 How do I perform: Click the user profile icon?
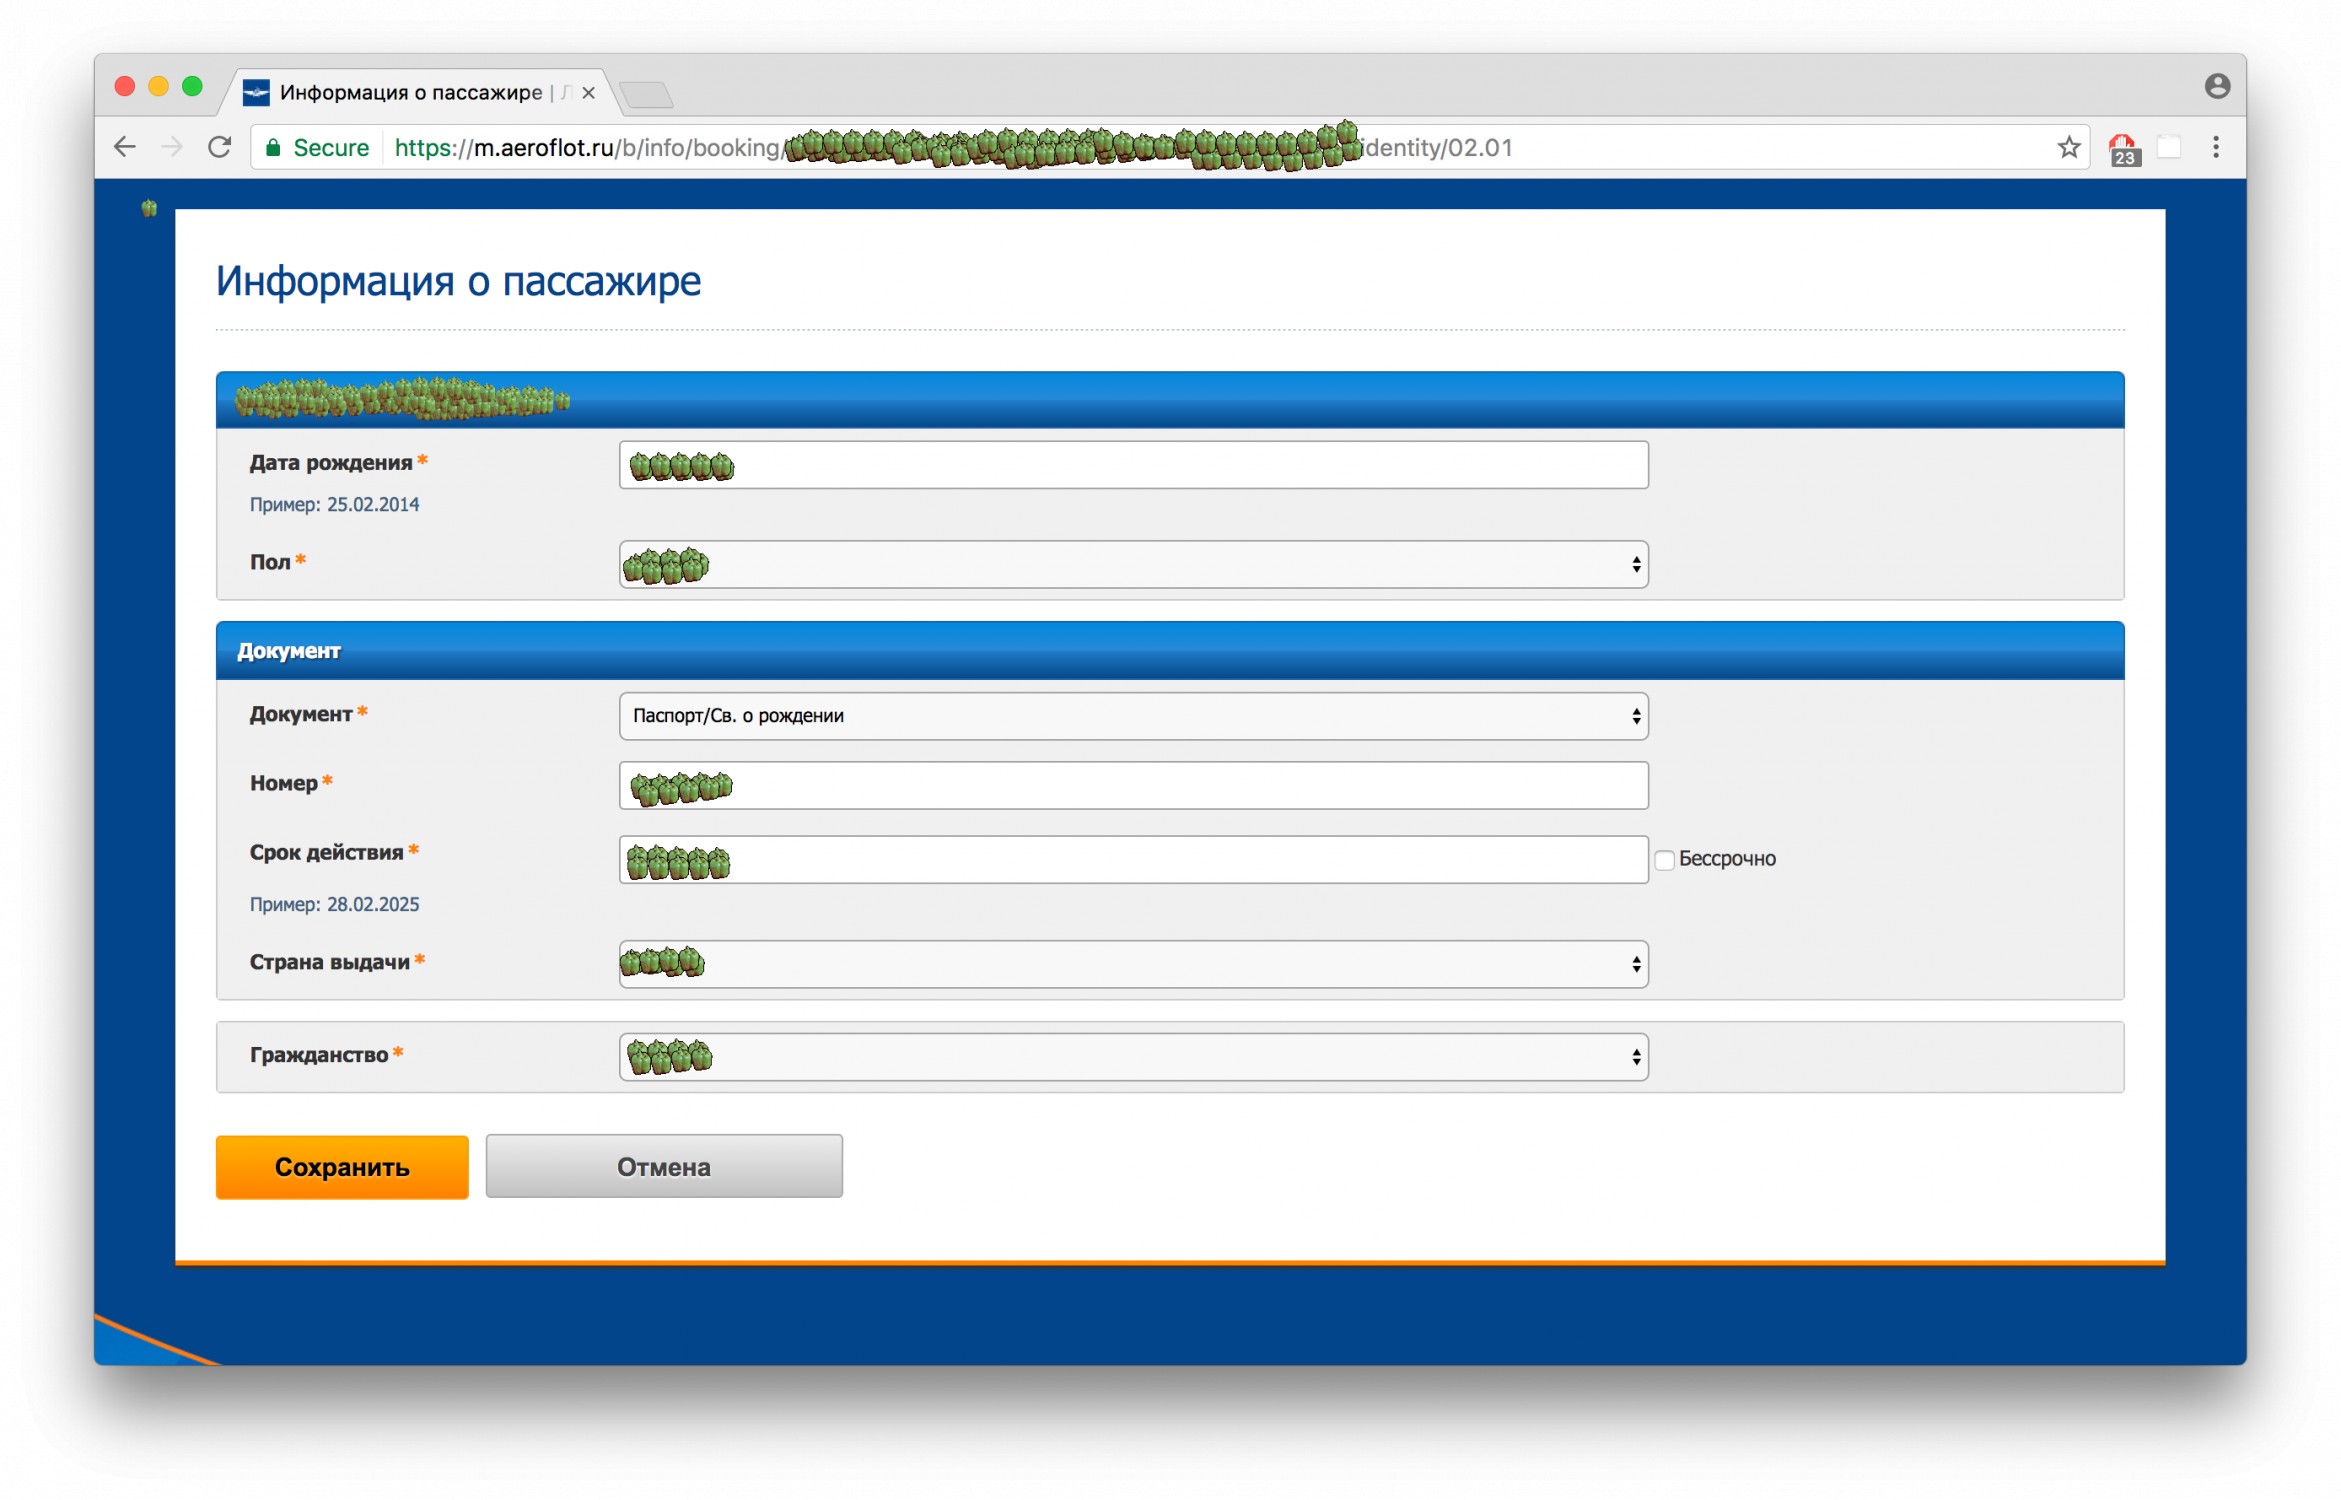[2217, 86]
